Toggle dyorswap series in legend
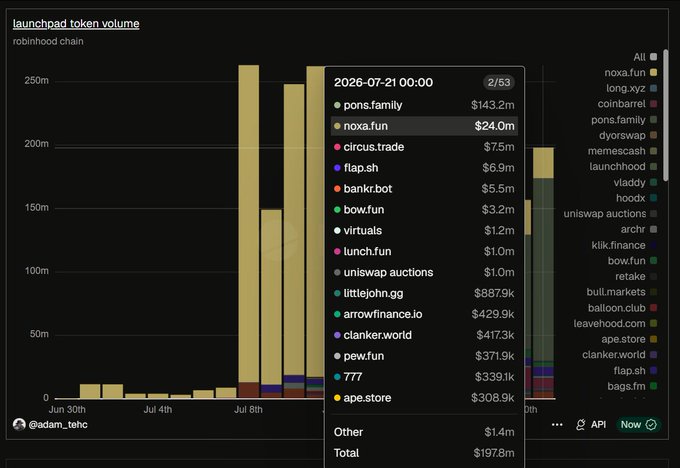This screenshot has width=680, height=468. pos(628,135)
